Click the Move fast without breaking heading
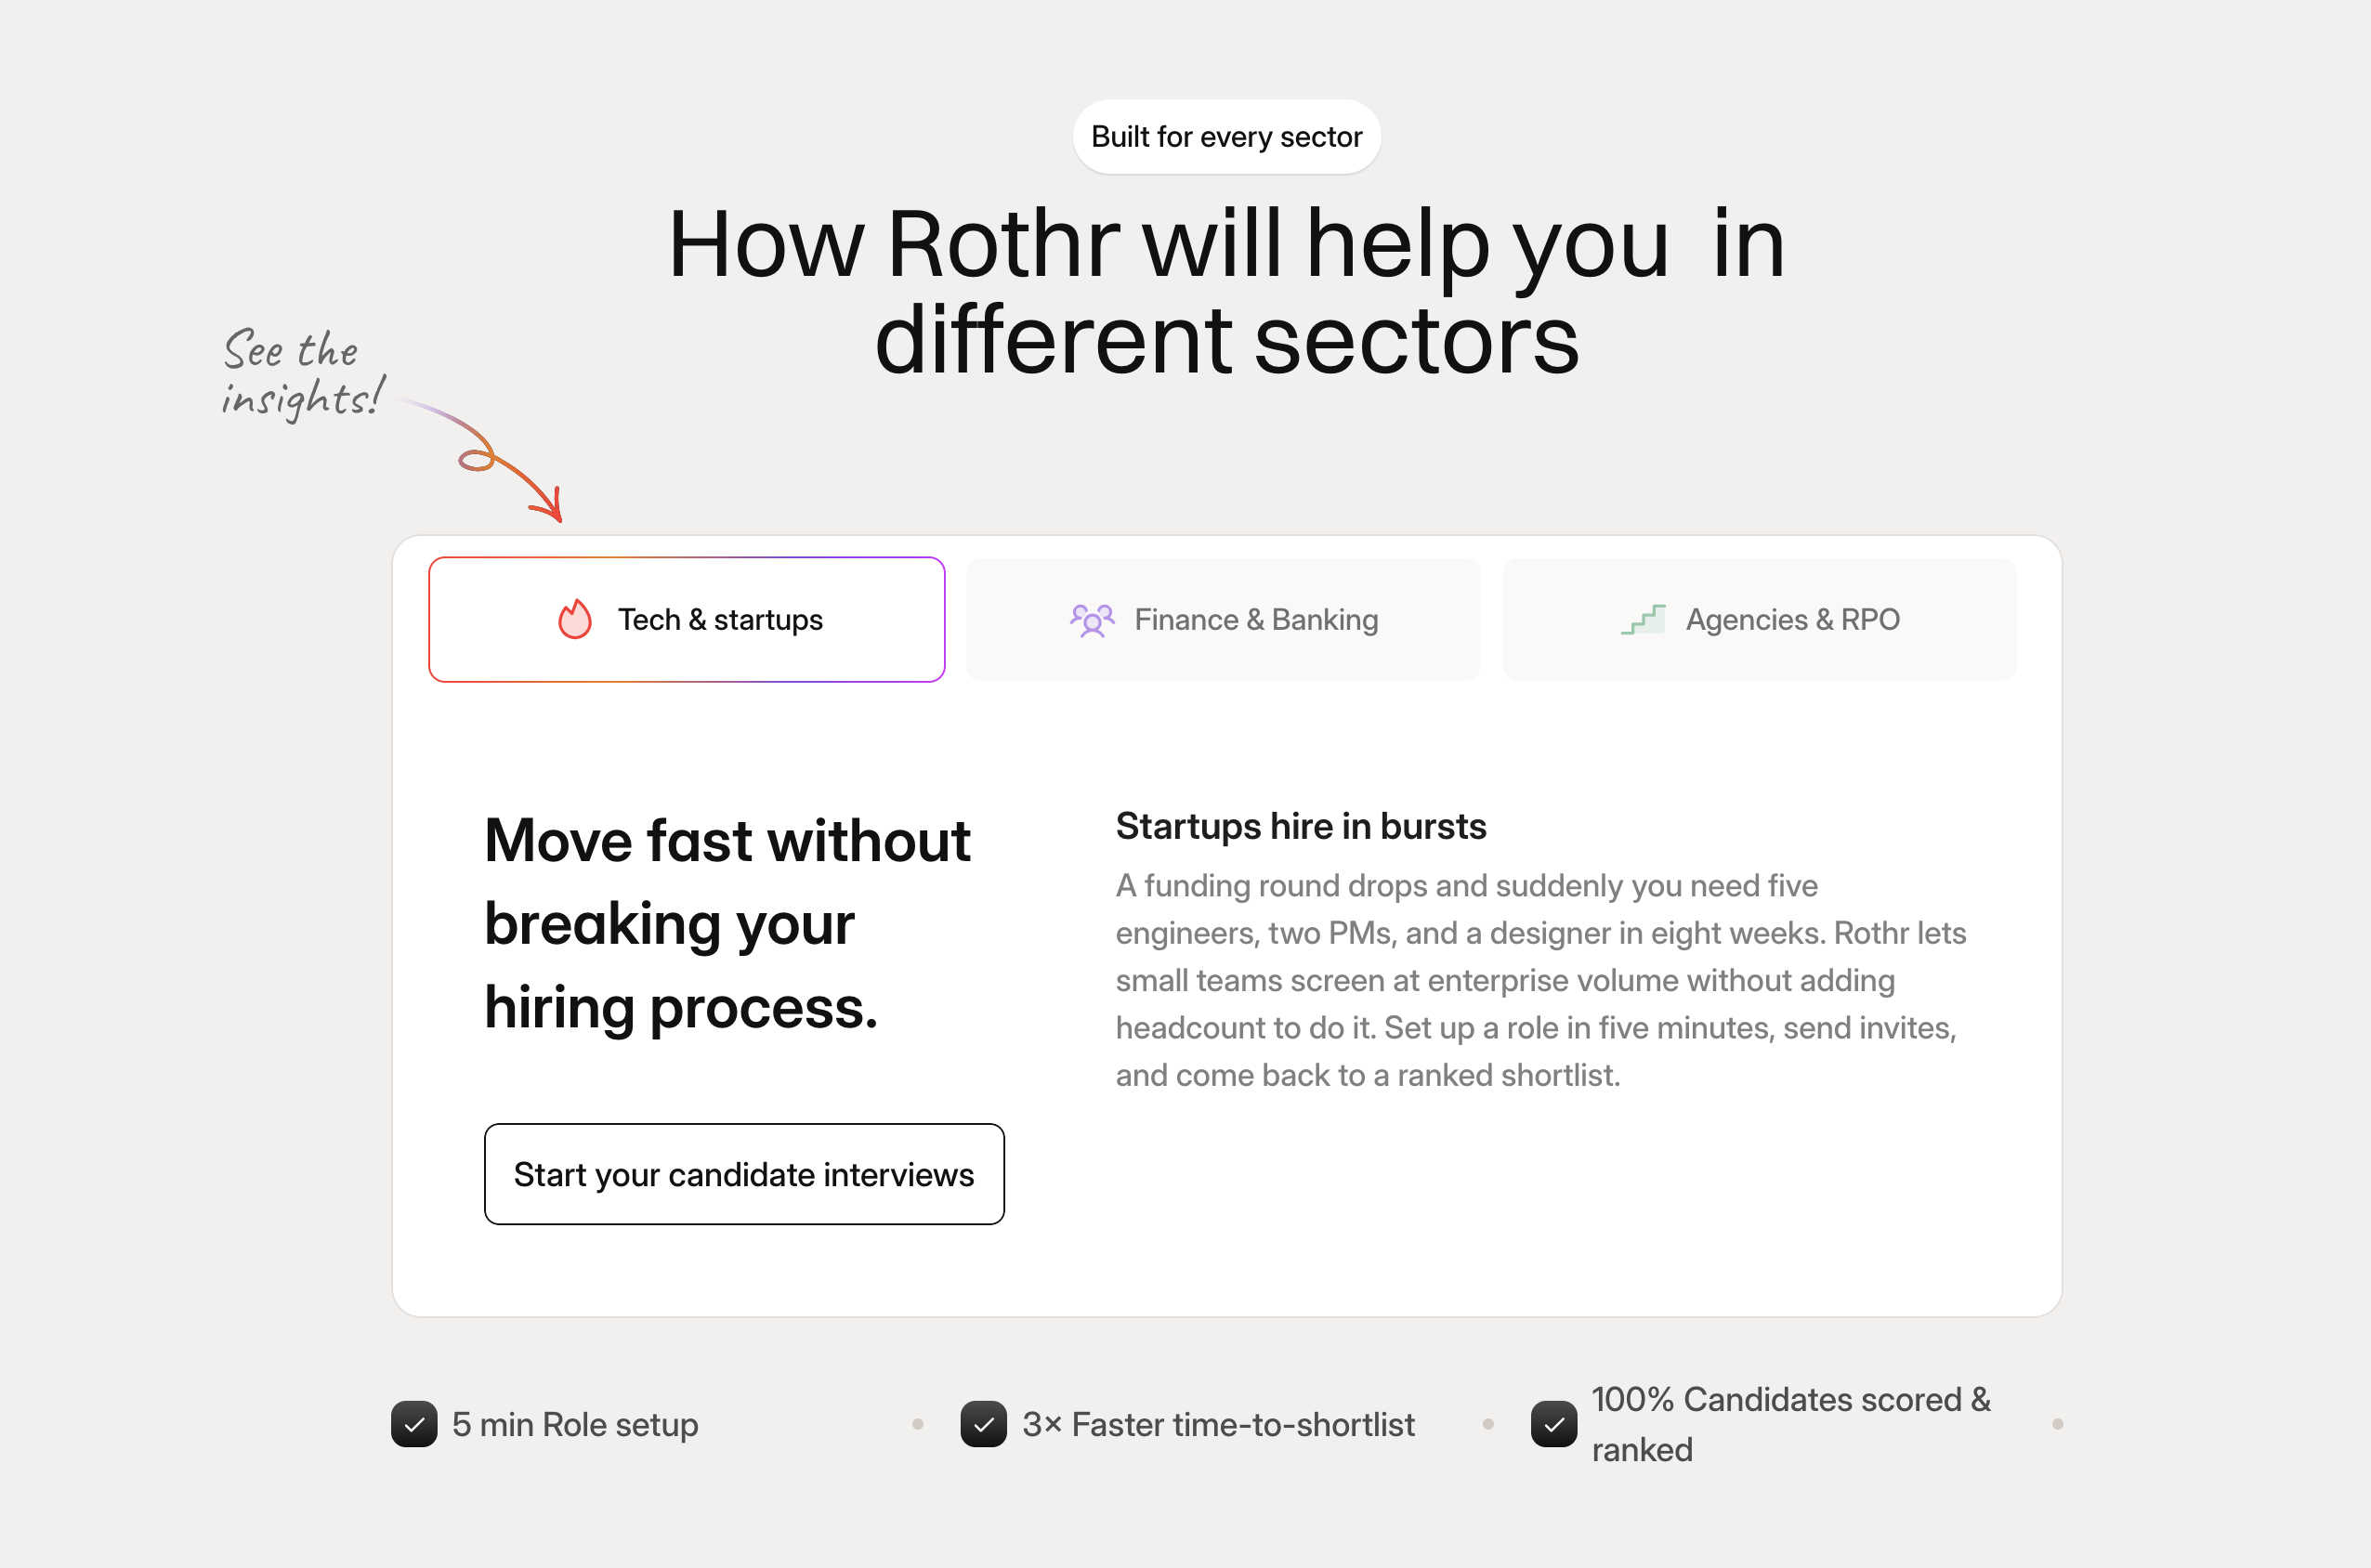The width and height of the screenshot is (2371, 1568). 728,922
